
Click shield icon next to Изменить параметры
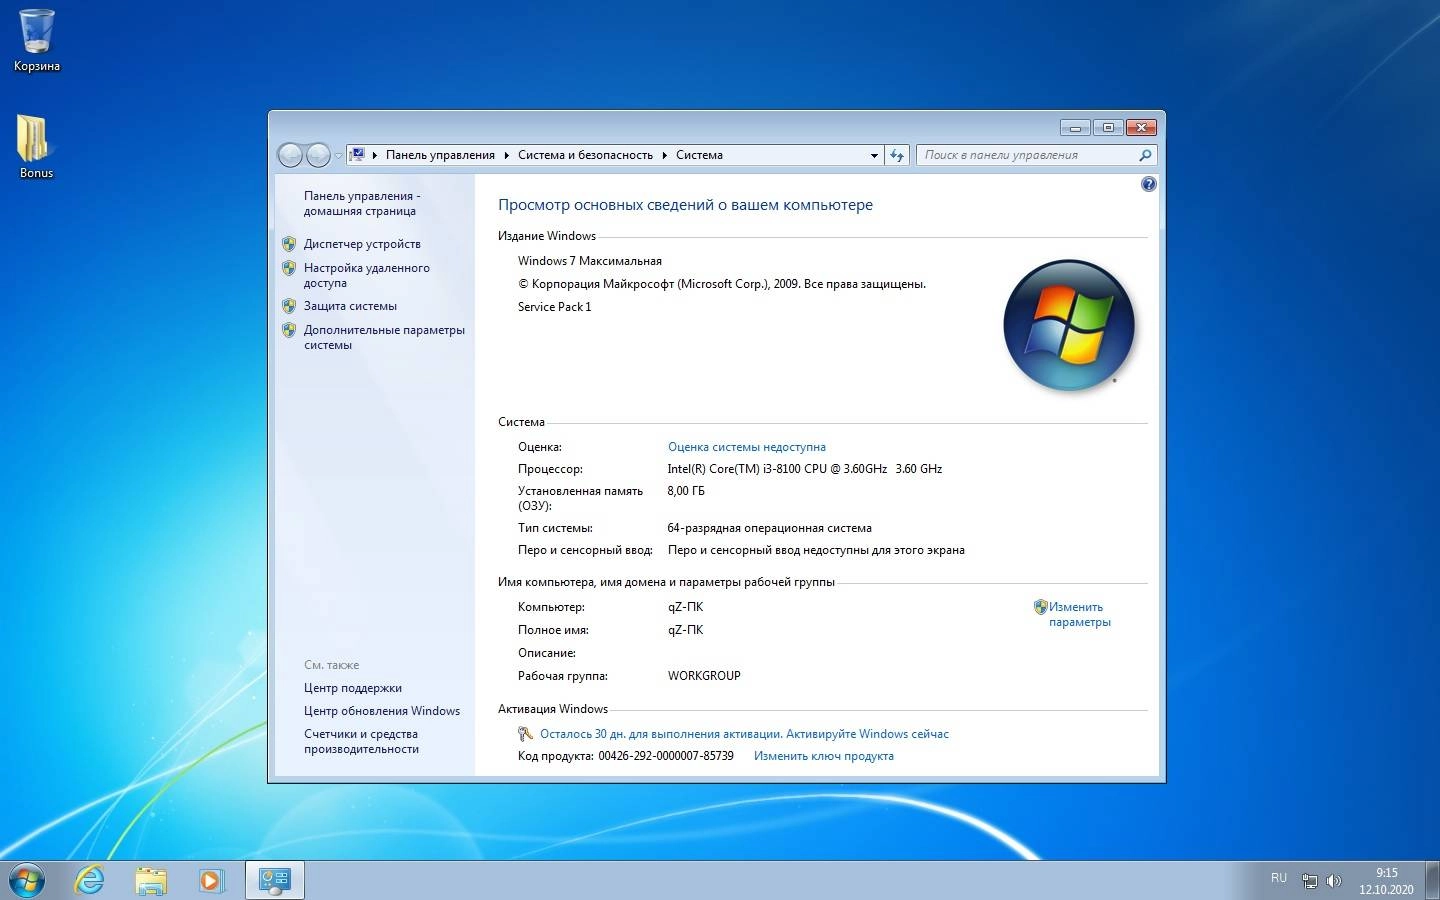1040,607
